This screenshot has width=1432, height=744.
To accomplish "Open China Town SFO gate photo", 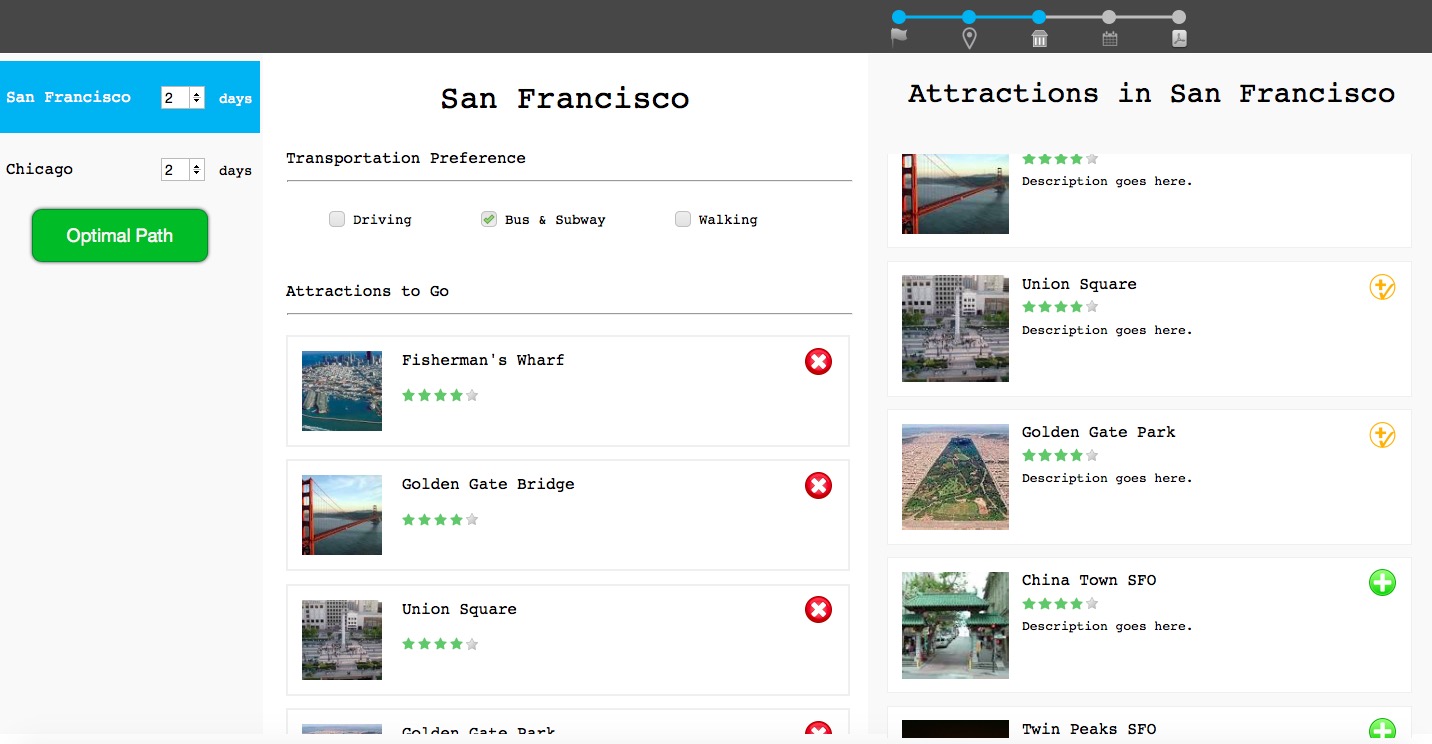I will coord(955,625).
